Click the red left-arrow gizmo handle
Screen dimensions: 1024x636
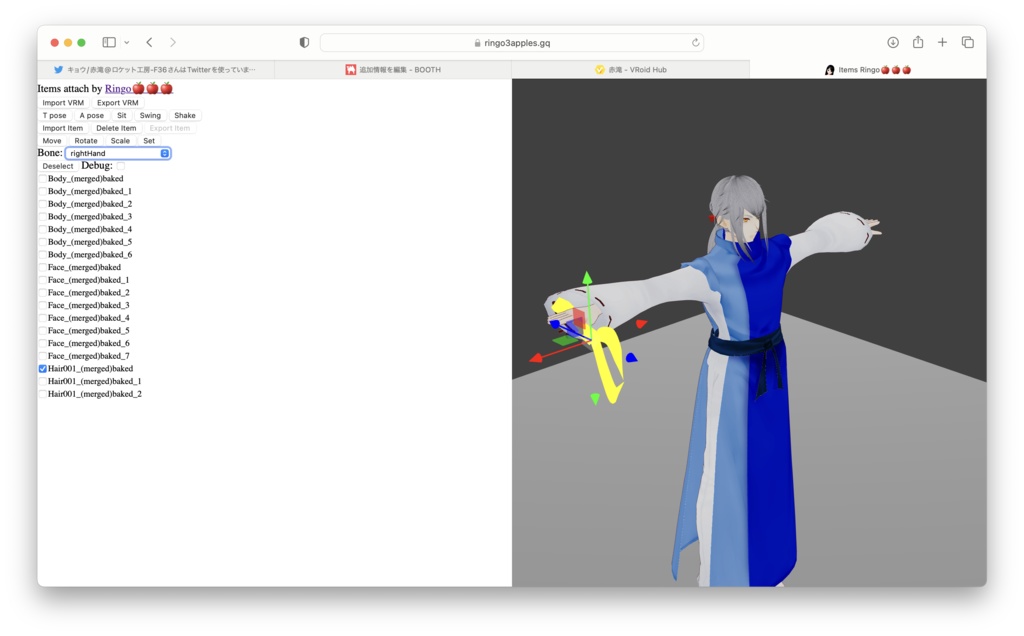(536, 358)
